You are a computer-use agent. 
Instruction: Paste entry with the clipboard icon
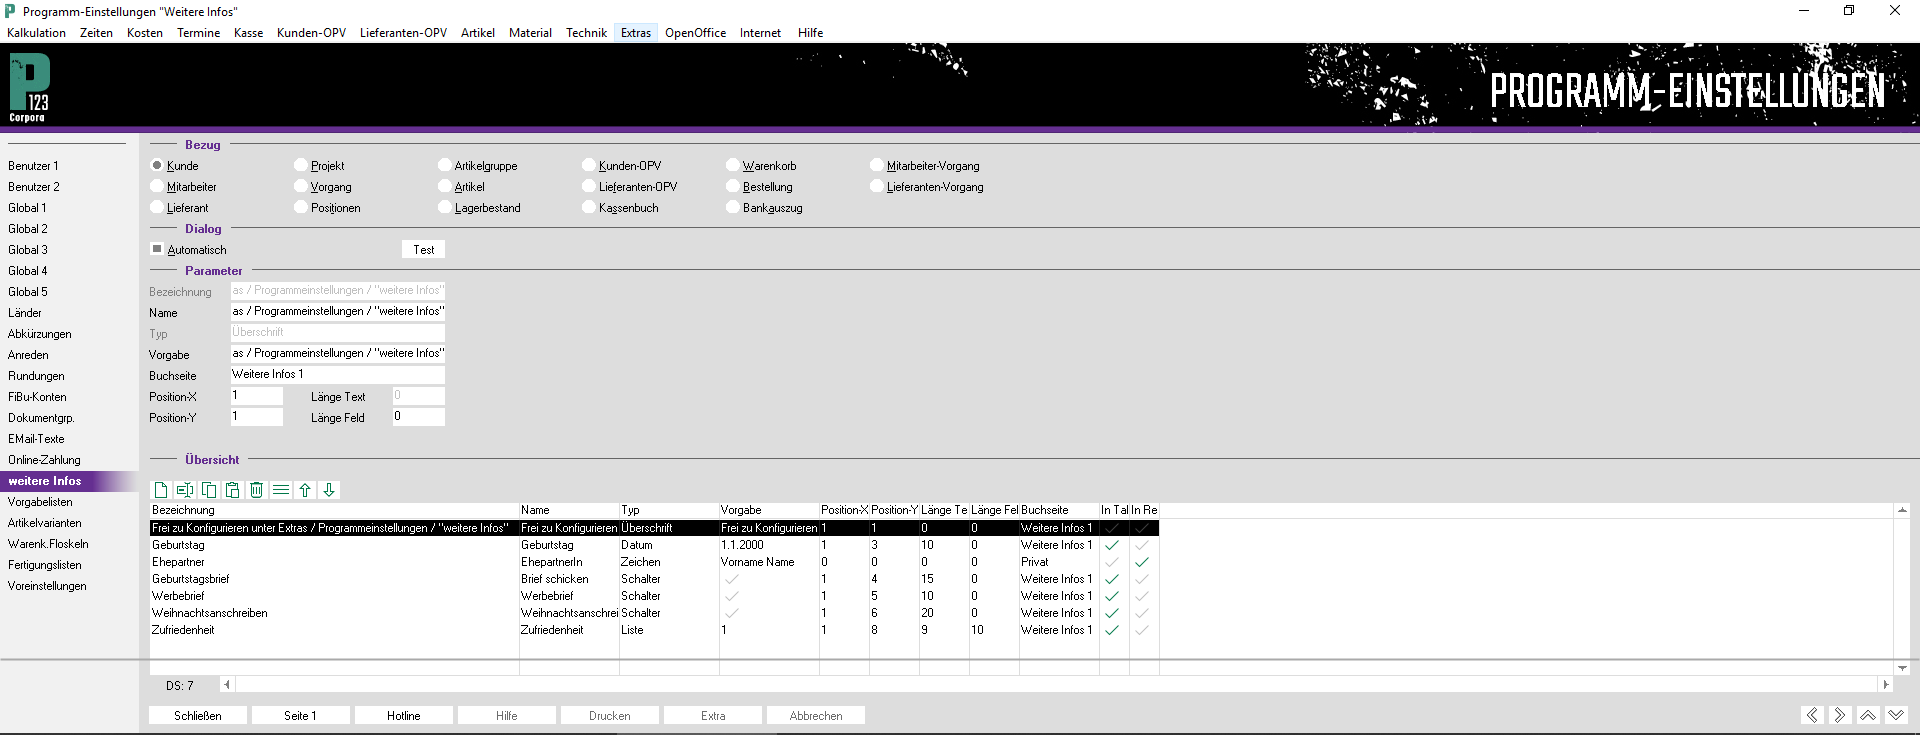[x=233, y=490]
